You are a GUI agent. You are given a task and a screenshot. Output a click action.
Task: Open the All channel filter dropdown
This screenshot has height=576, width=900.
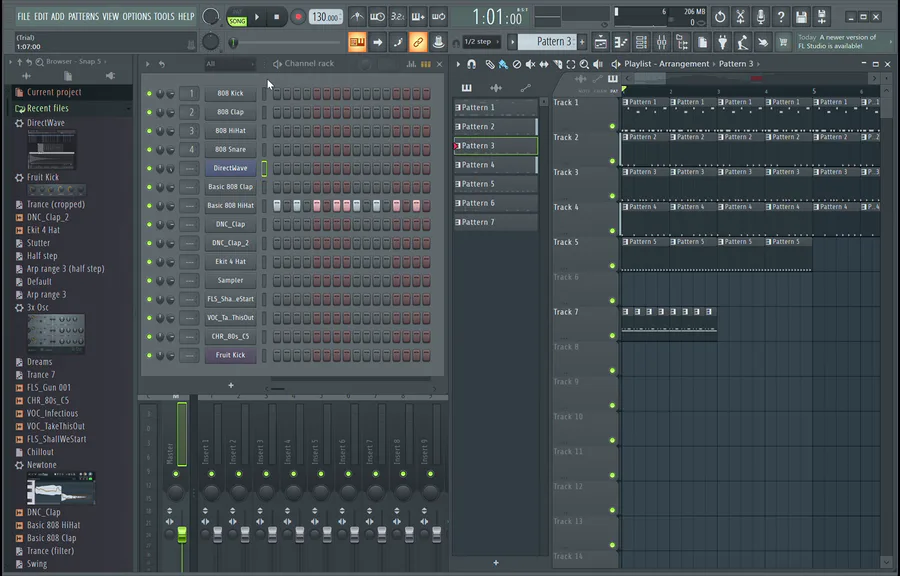click(x=230, y=64)
